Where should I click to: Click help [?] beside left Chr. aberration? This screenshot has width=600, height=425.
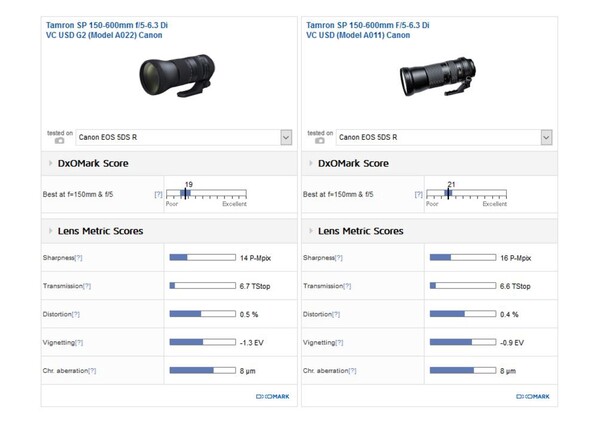[x=92, y=370]
